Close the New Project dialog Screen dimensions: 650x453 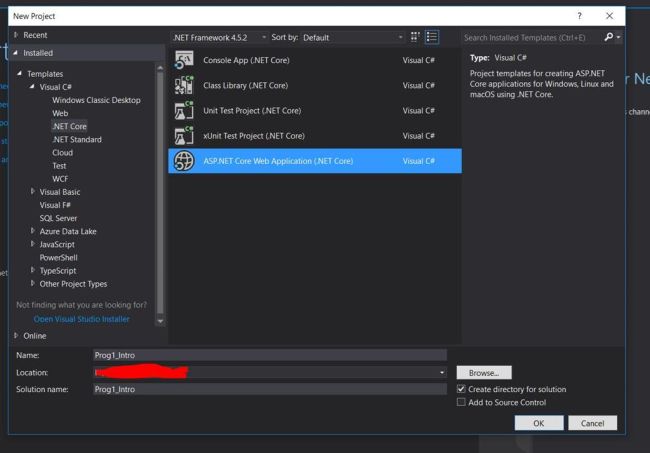click(x=609, y=16)
